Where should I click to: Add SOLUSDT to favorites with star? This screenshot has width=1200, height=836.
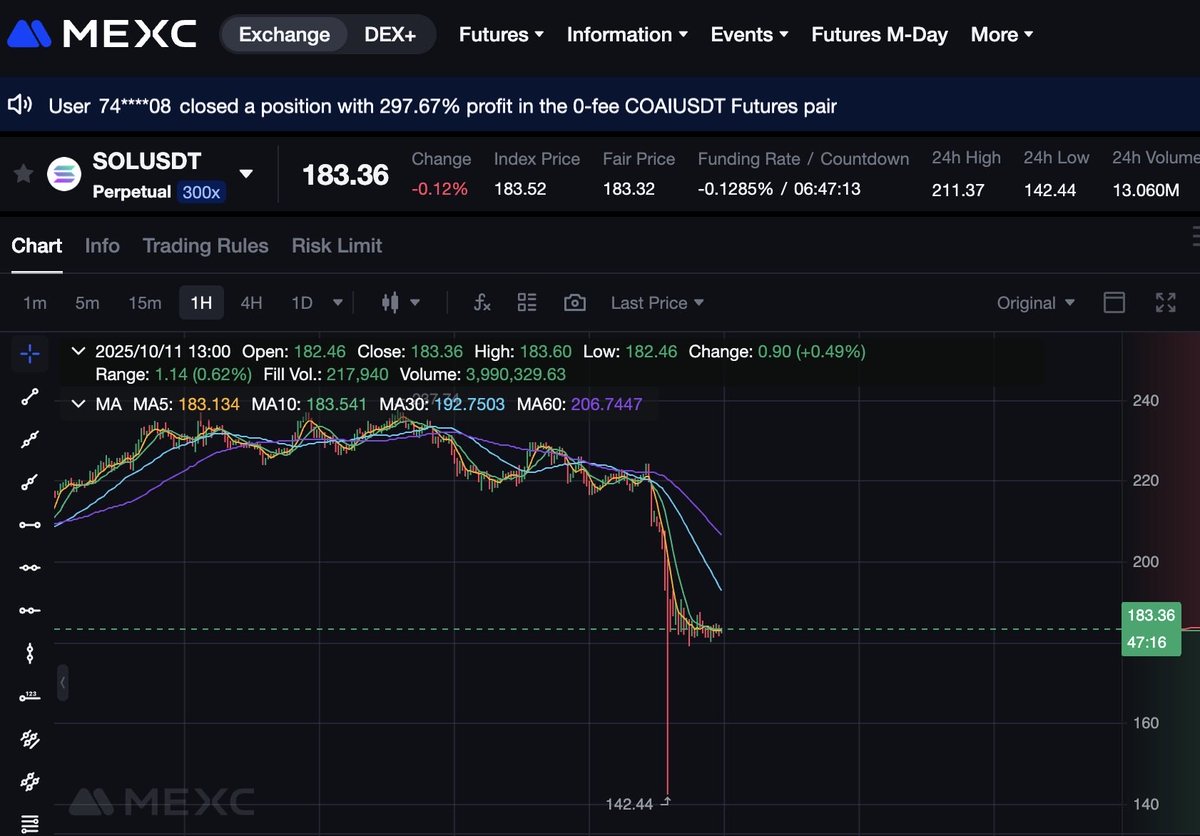point(22,174)
